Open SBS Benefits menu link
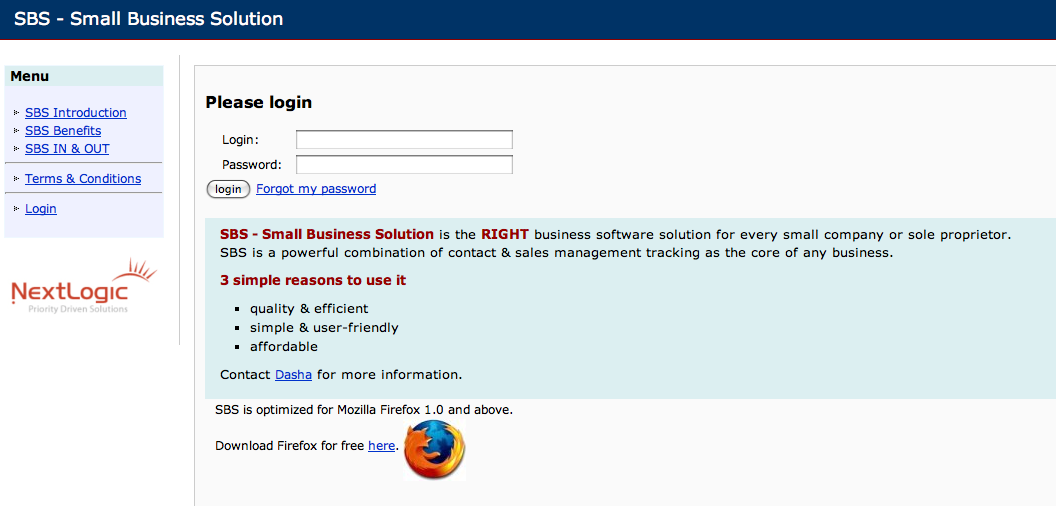1056x506 pixels. tap(63, 131)
